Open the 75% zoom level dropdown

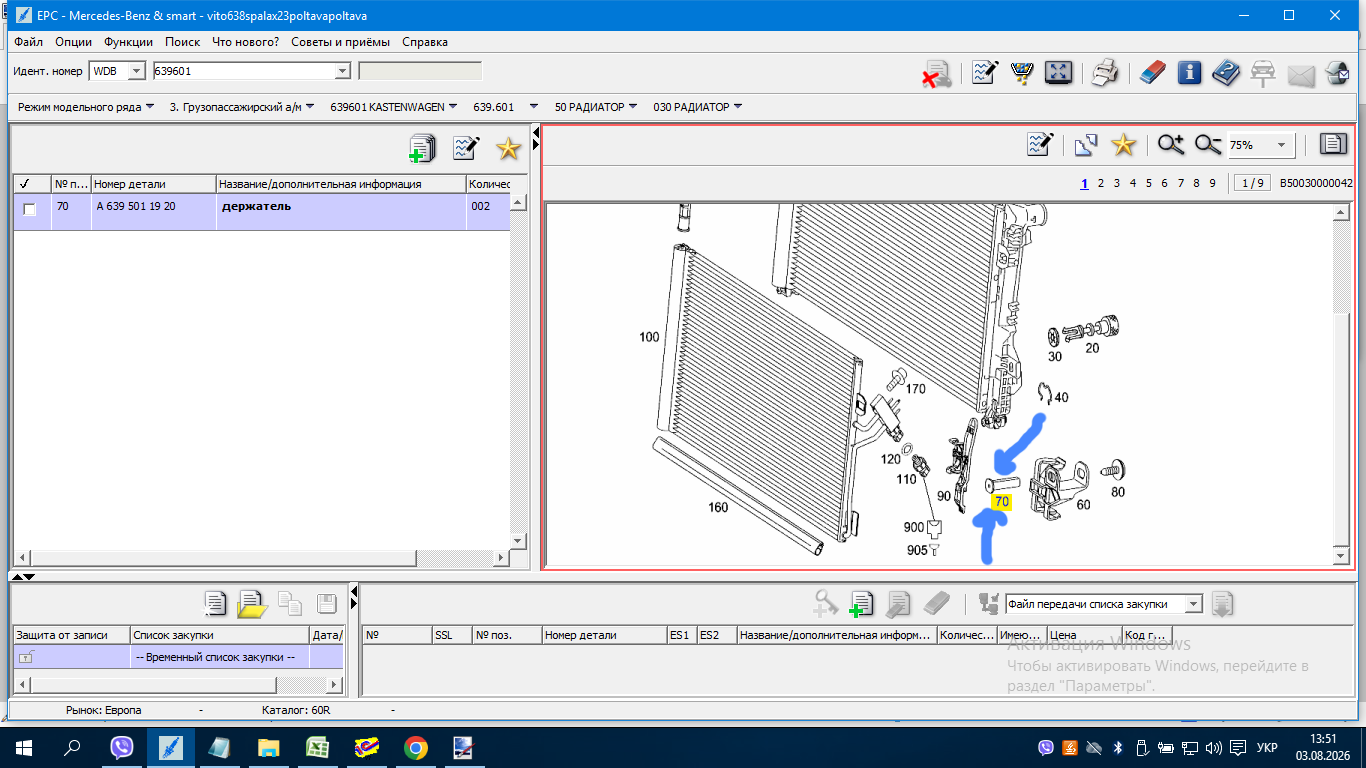coord(1282,145)
